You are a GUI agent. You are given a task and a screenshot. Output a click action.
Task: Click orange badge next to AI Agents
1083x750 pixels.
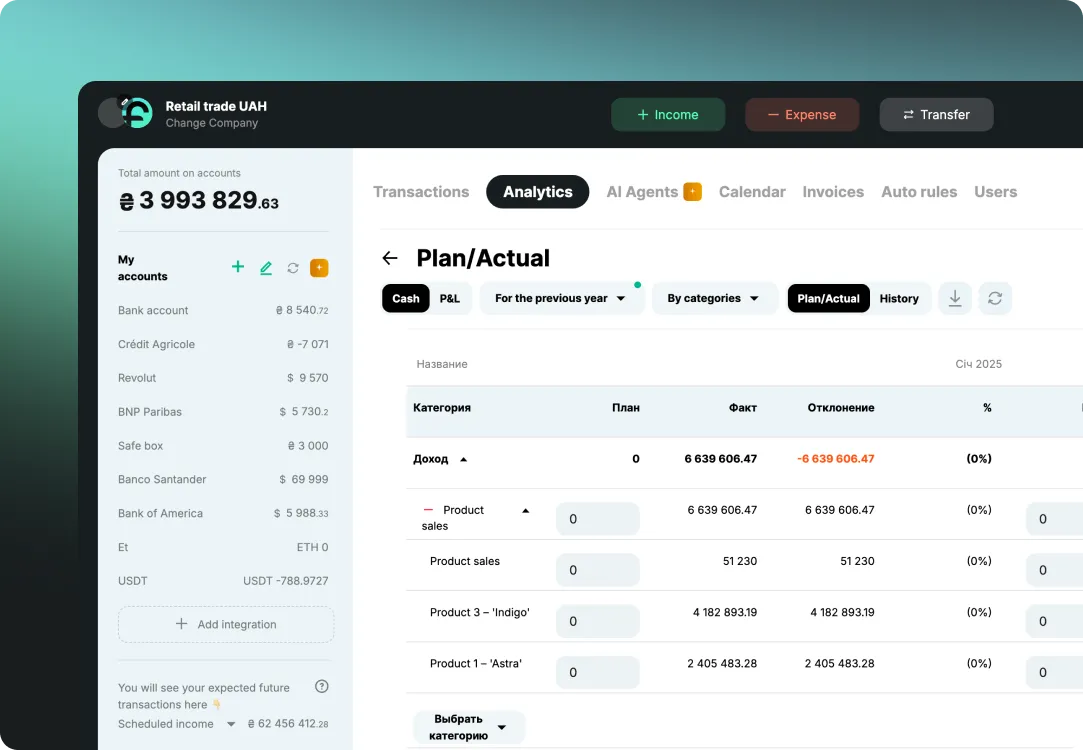click(x=692, y=191)
